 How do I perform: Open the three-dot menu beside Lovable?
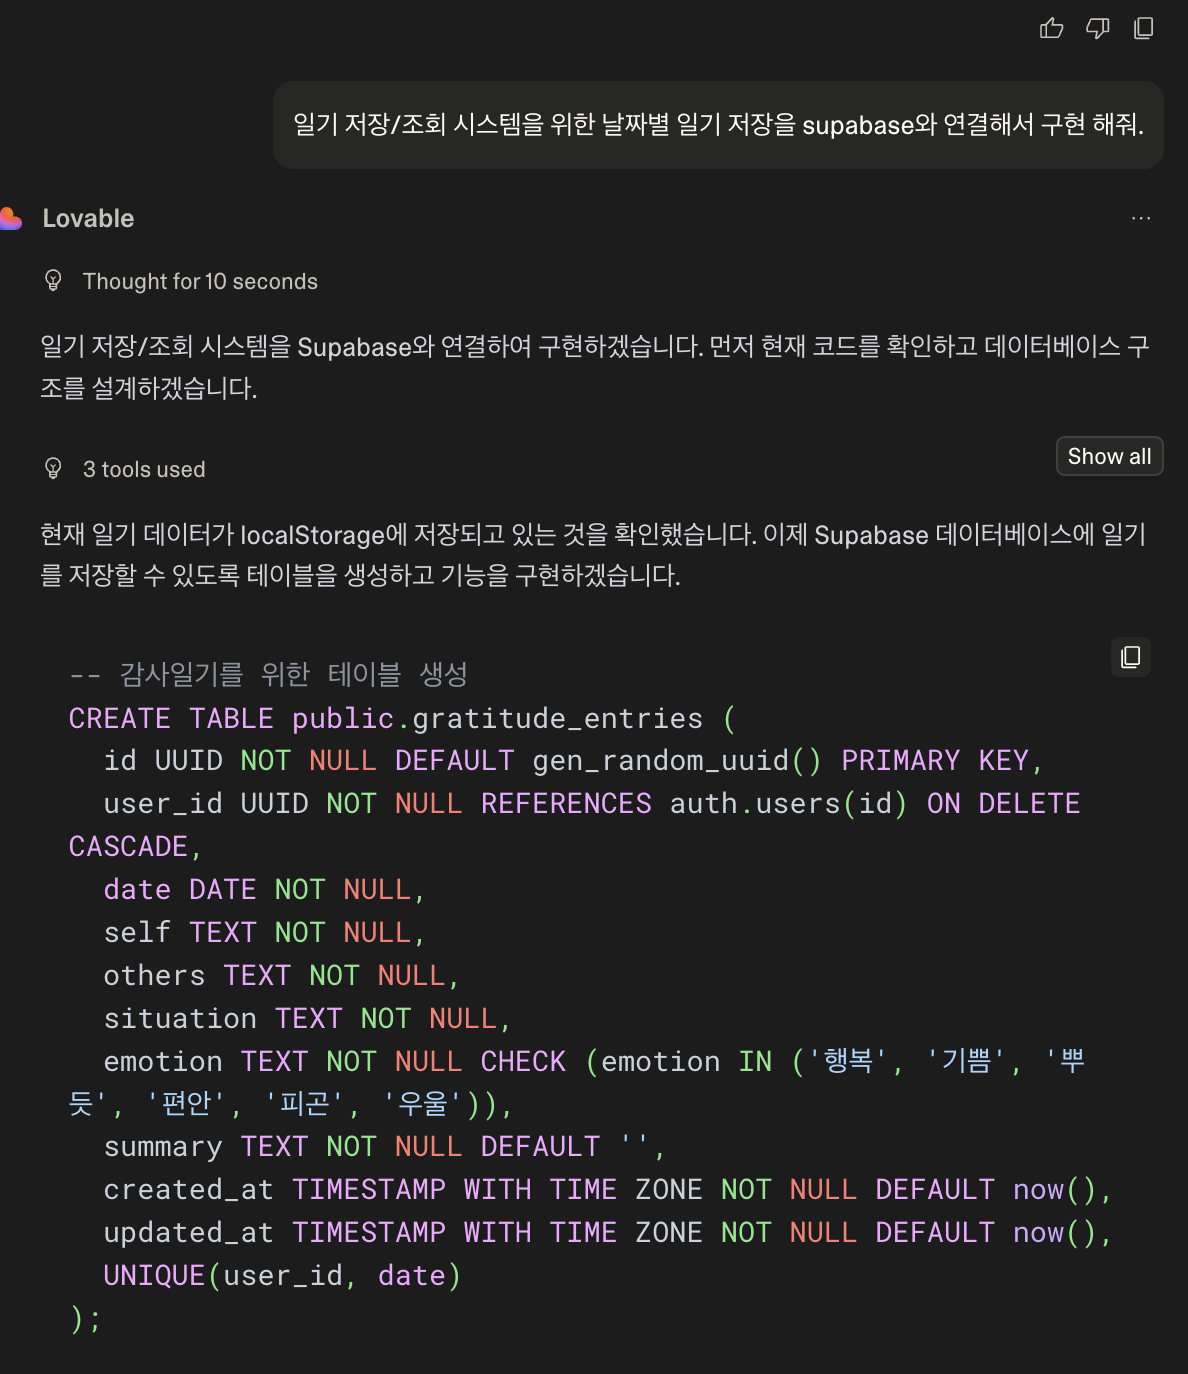pyautogui.click(x=1141, y=218)
